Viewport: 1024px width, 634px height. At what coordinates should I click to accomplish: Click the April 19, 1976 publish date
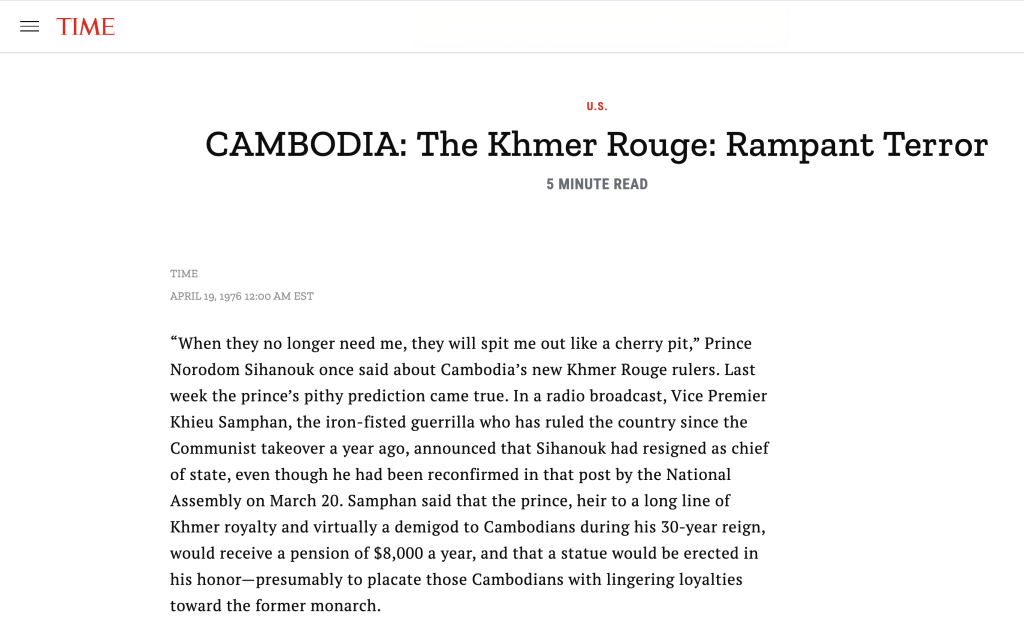(242, 296)
